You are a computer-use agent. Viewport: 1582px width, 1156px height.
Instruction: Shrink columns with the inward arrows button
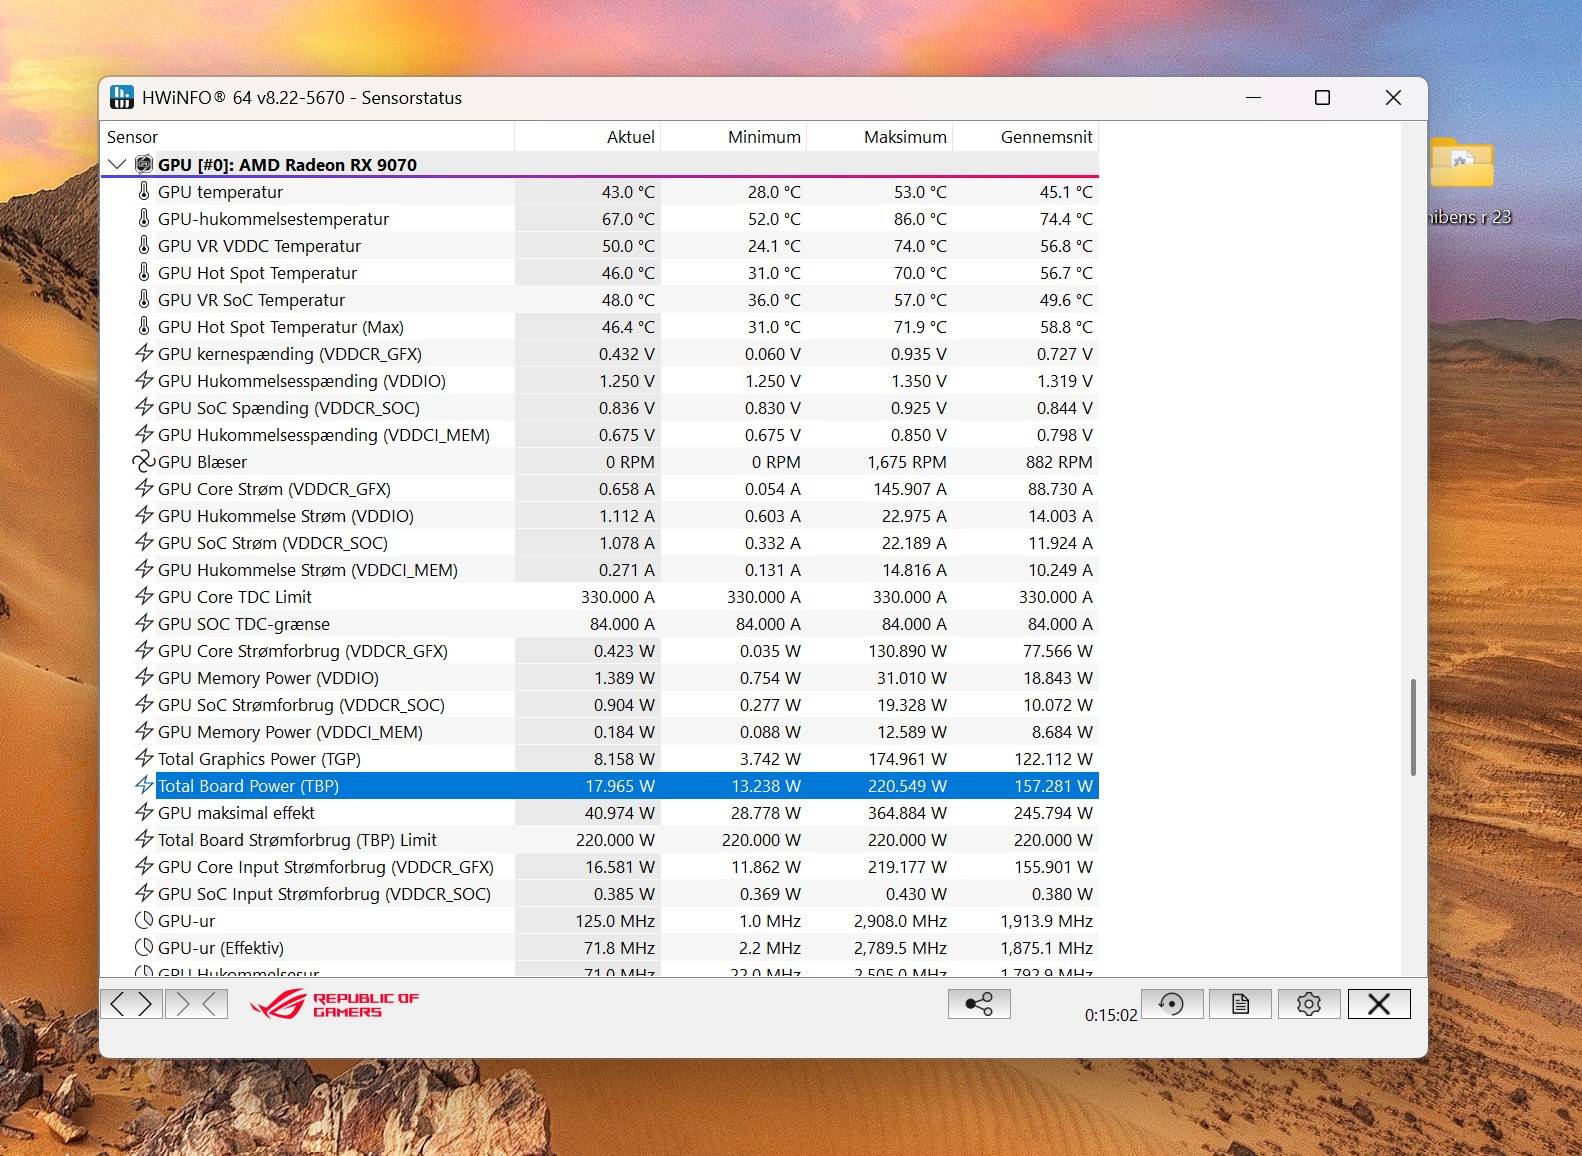196,1004
